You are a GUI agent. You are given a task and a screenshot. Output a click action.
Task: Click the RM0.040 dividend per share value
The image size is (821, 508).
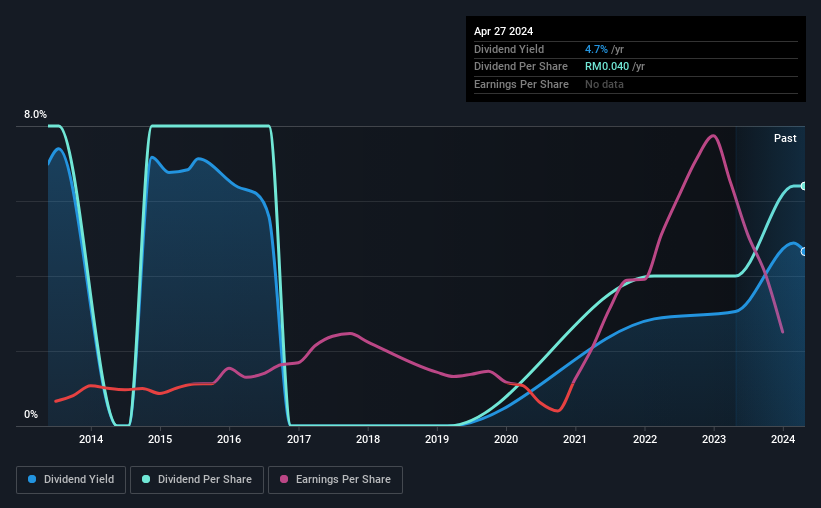(607, 67)
